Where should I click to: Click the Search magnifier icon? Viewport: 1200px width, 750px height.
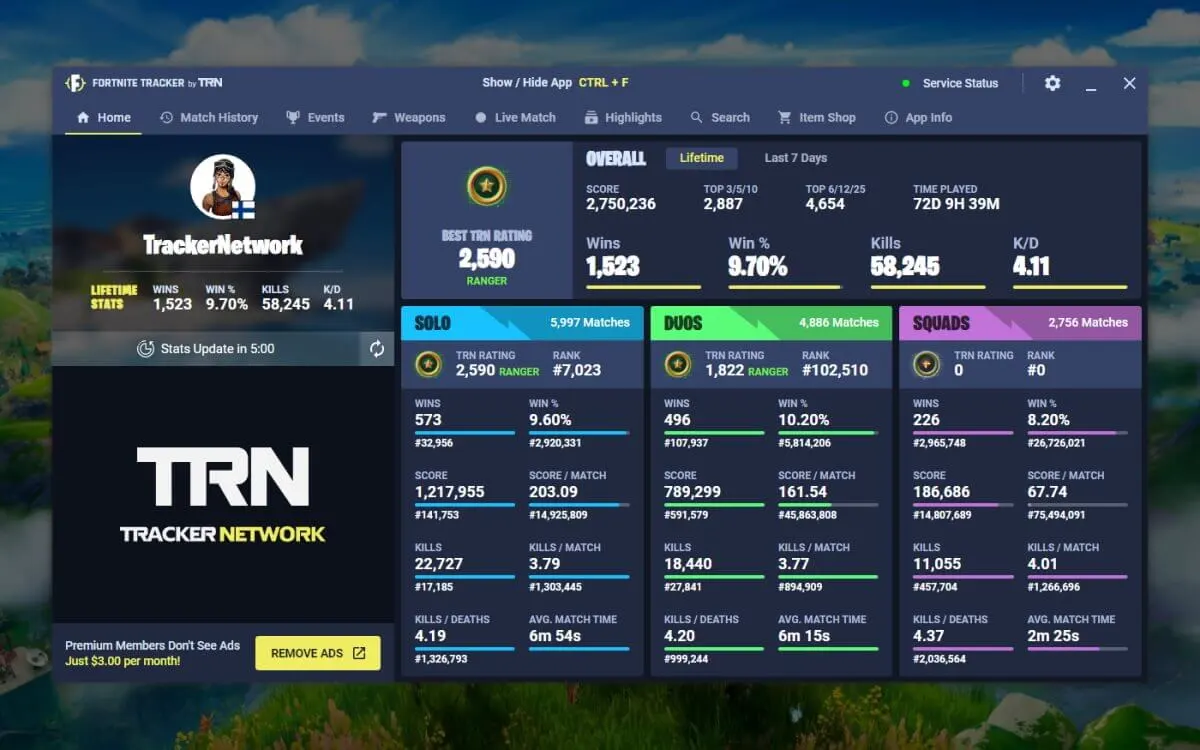(x=696, y=117)
